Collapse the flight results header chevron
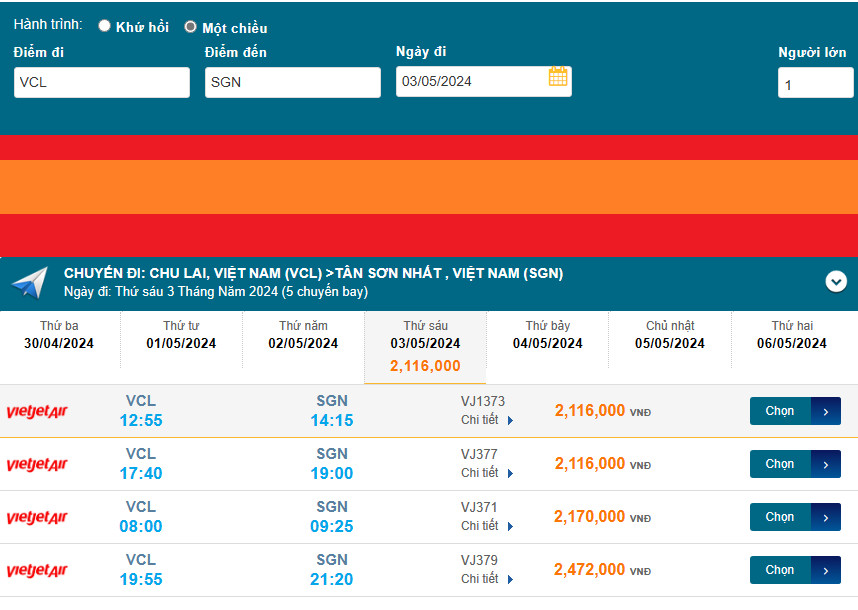 coord(836,282)
